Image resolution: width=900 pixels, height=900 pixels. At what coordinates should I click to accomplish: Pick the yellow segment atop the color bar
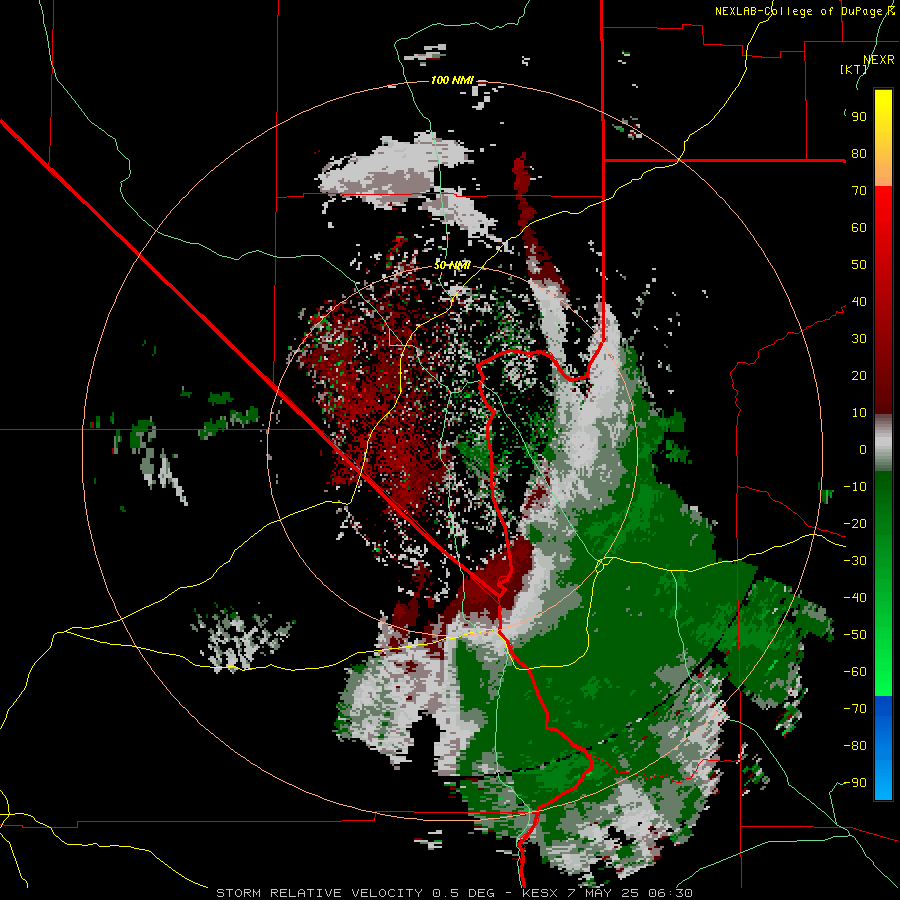pyautogui.click(x=883, y=138)
